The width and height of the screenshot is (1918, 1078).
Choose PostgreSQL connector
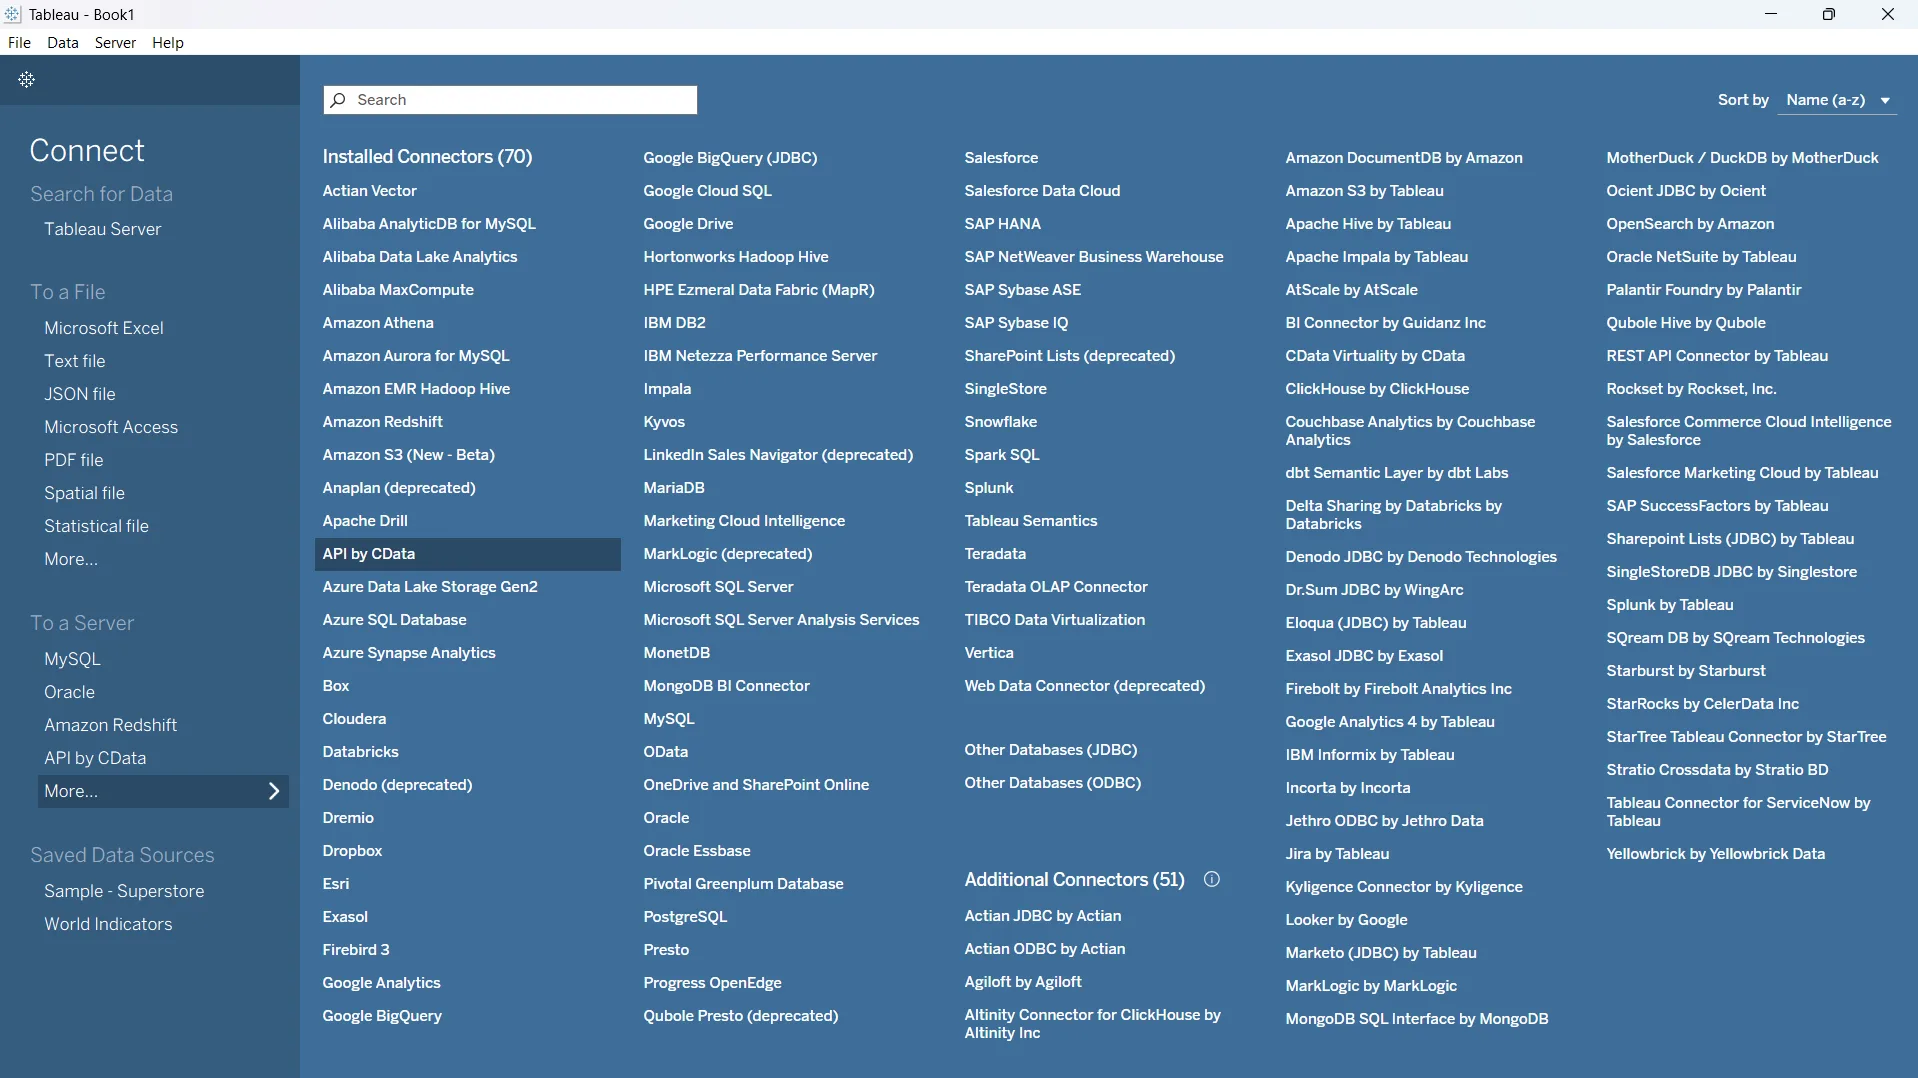[685, 917]
